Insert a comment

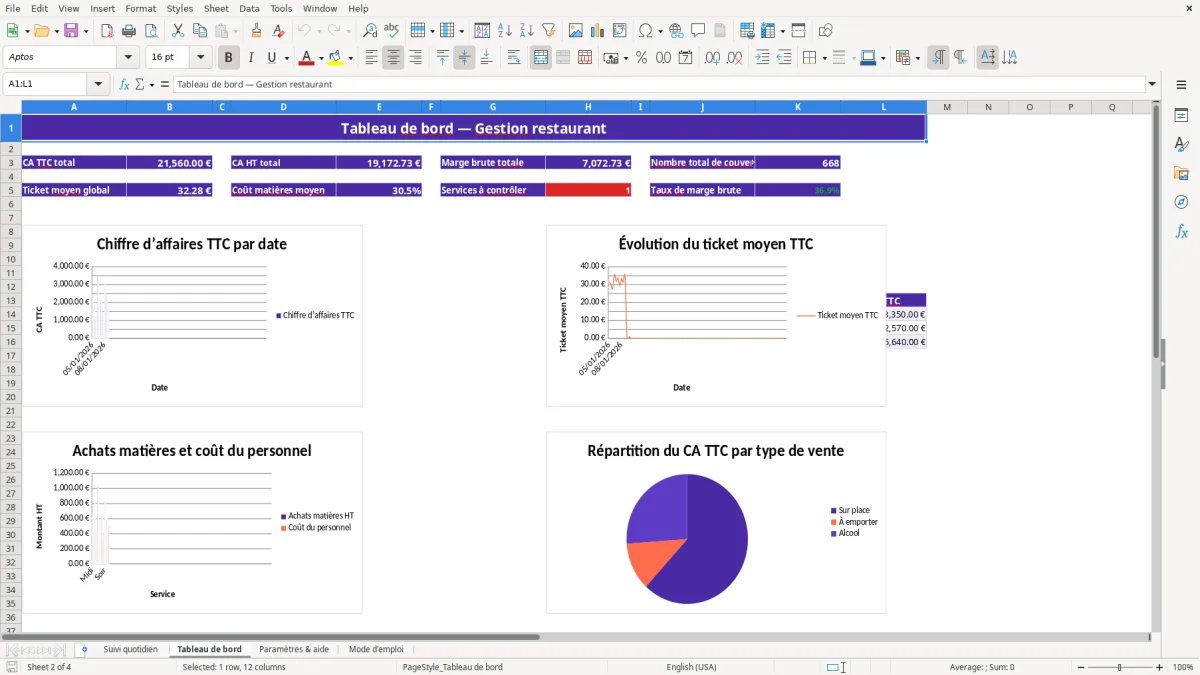pos(698,31)
